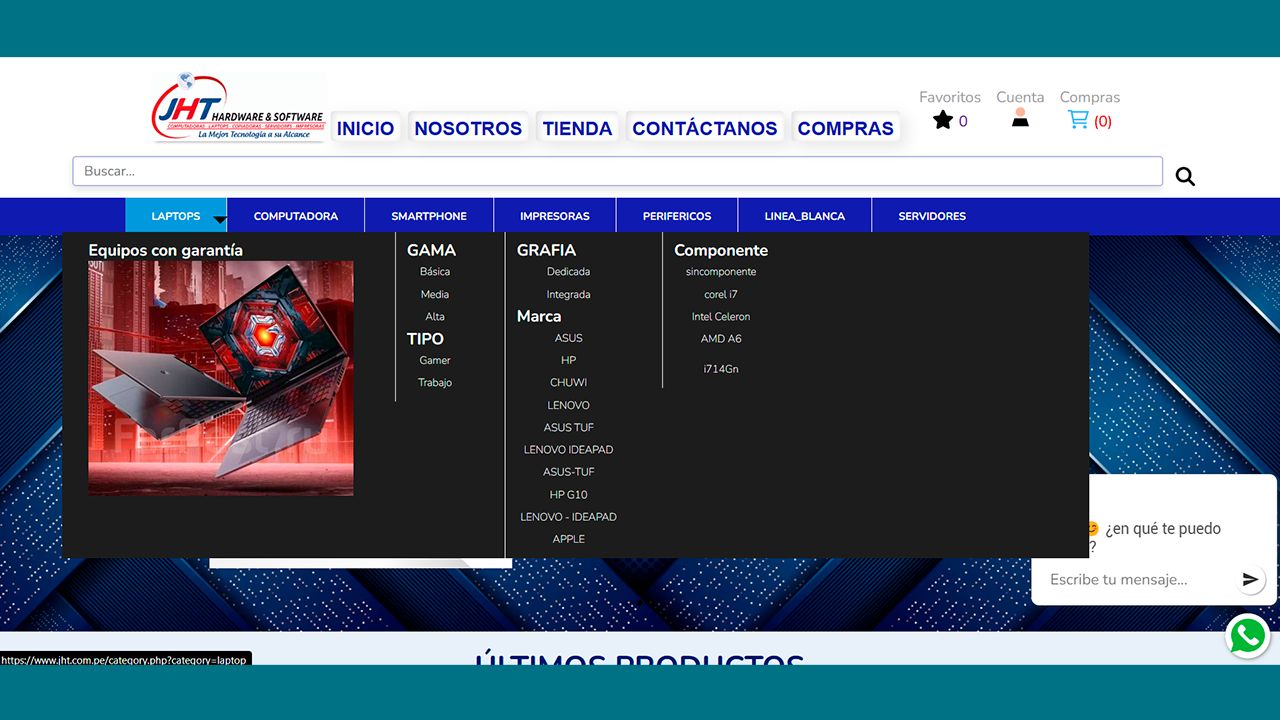Click the Componente heading
The height and width of the screenshot is (720, 1280).
(721, 250)
